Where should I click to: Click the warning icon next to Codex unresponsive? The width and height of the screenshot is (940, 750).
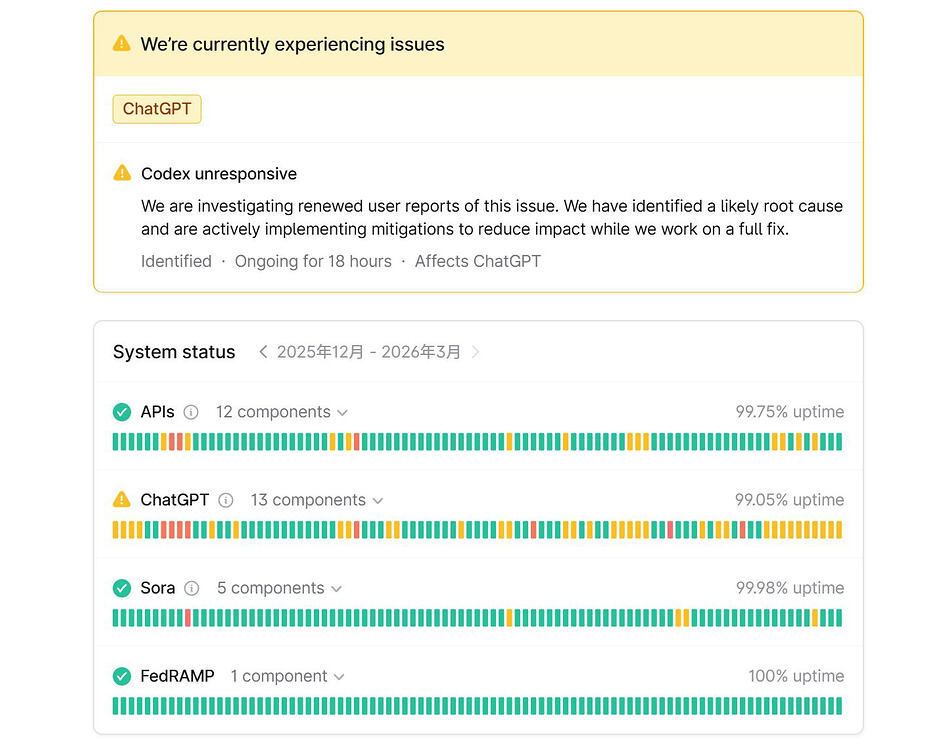[x=122, y=173]
